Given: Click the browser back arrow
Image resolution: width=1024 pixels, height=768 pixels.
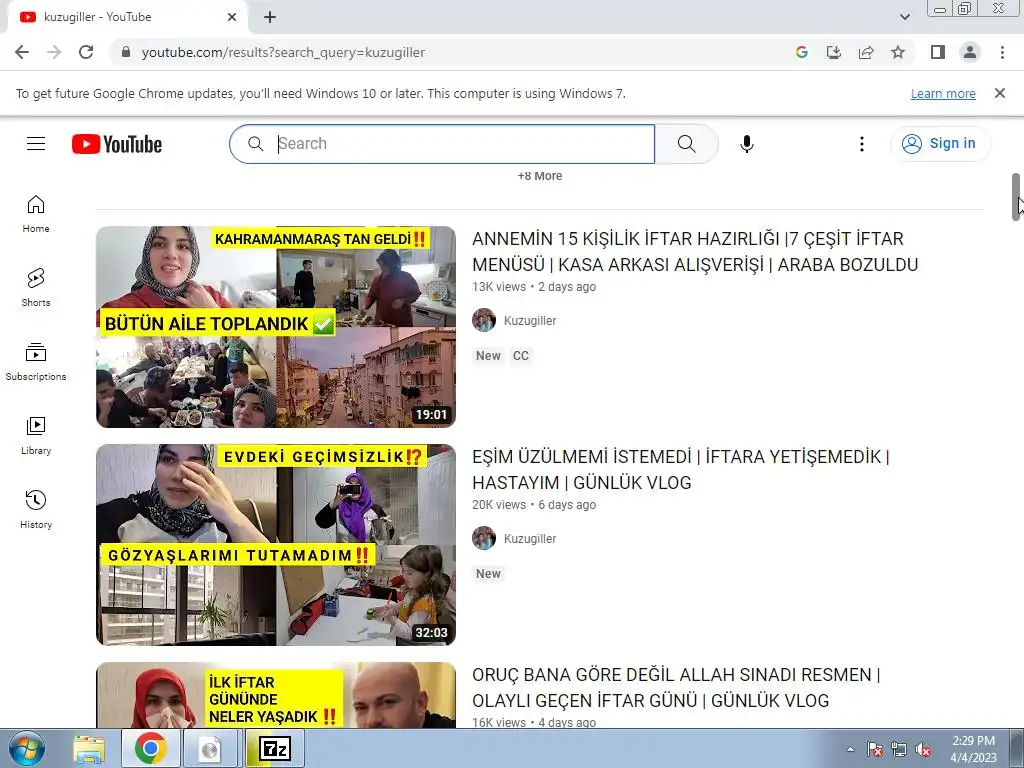Looking at the screenshot, I should [22, 52].
